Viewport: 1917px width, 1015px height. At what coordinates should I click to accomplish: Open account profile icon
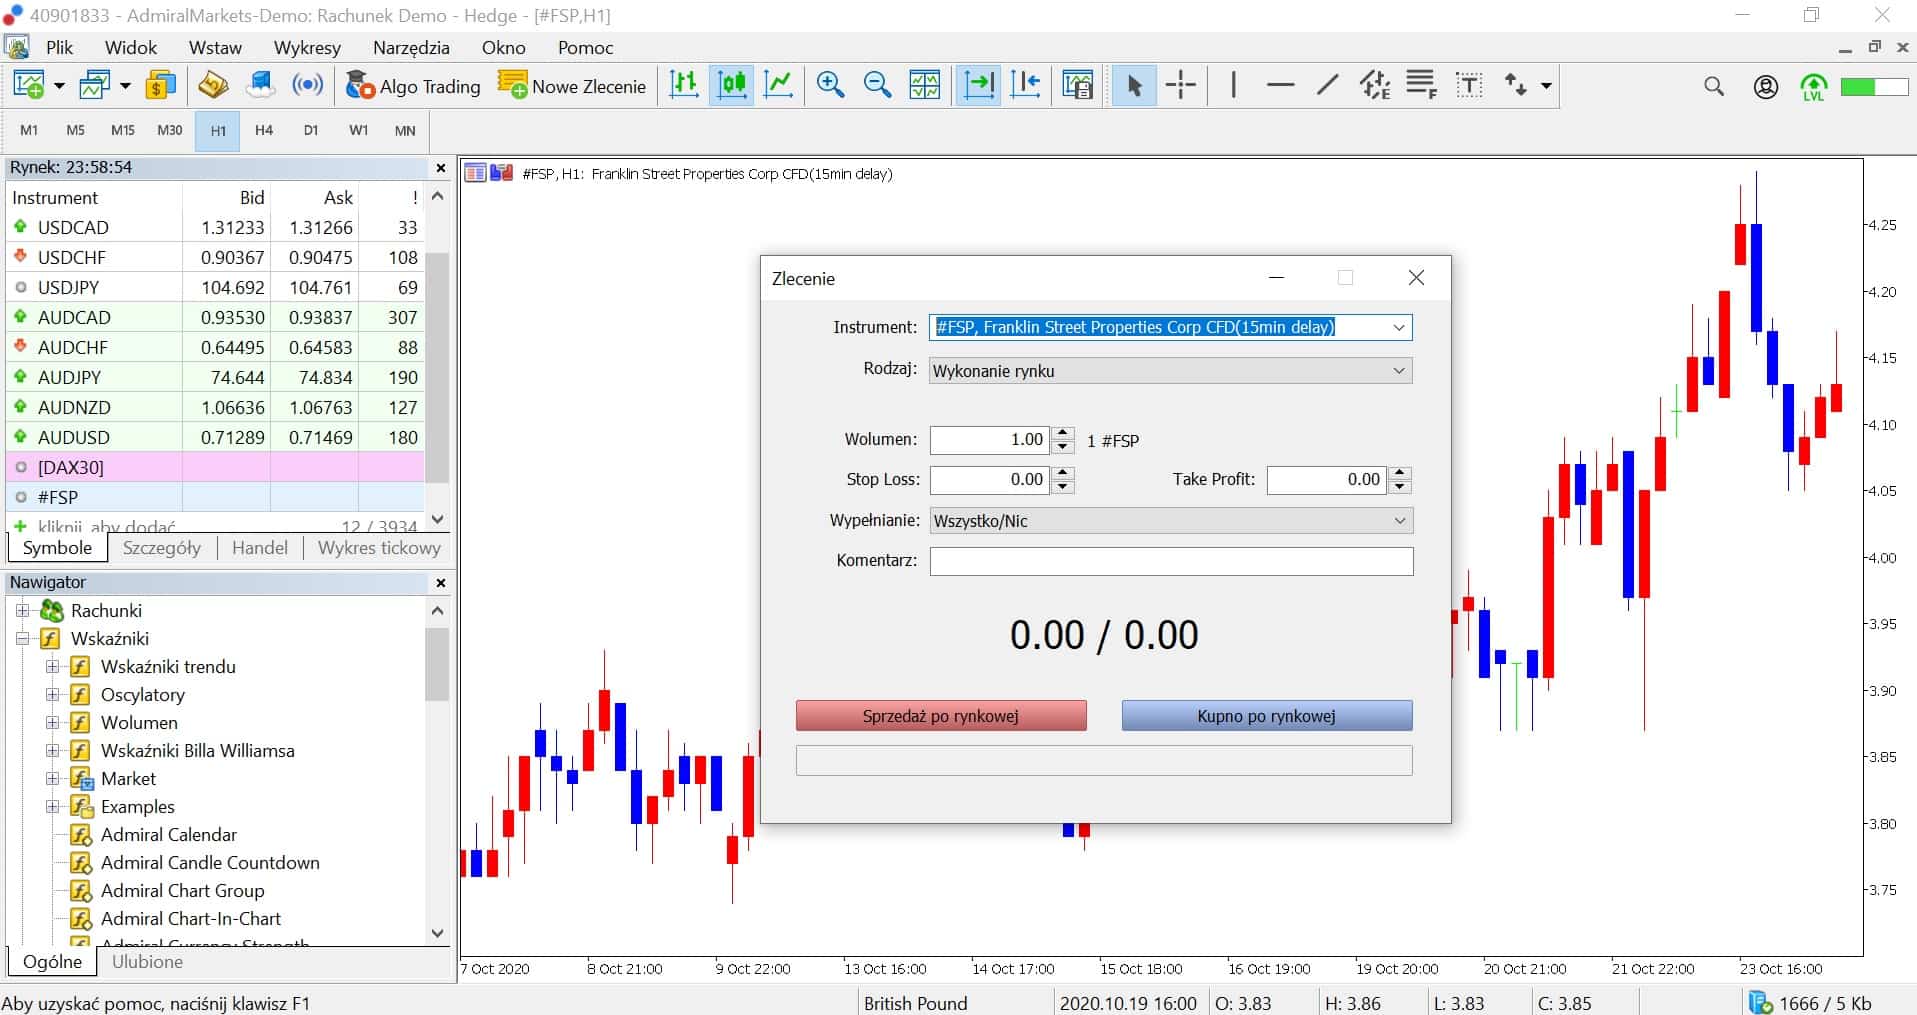coord(1766,87)
